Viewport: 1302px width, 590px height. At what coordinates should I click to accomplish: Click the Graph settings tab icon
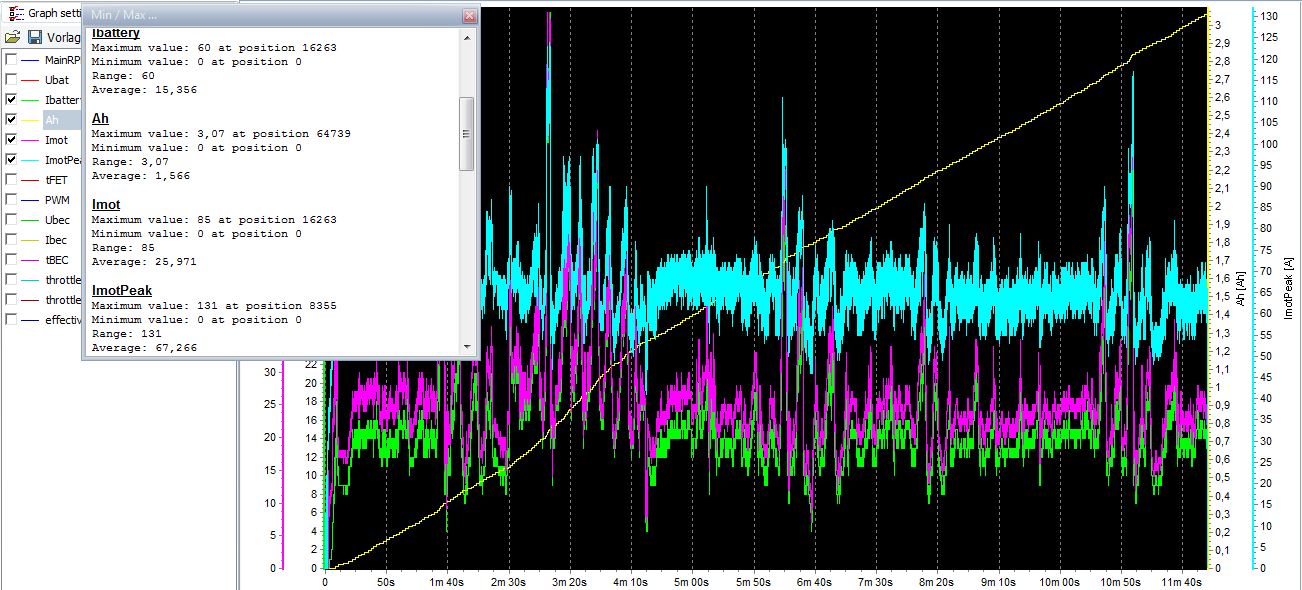coord(15,14)
